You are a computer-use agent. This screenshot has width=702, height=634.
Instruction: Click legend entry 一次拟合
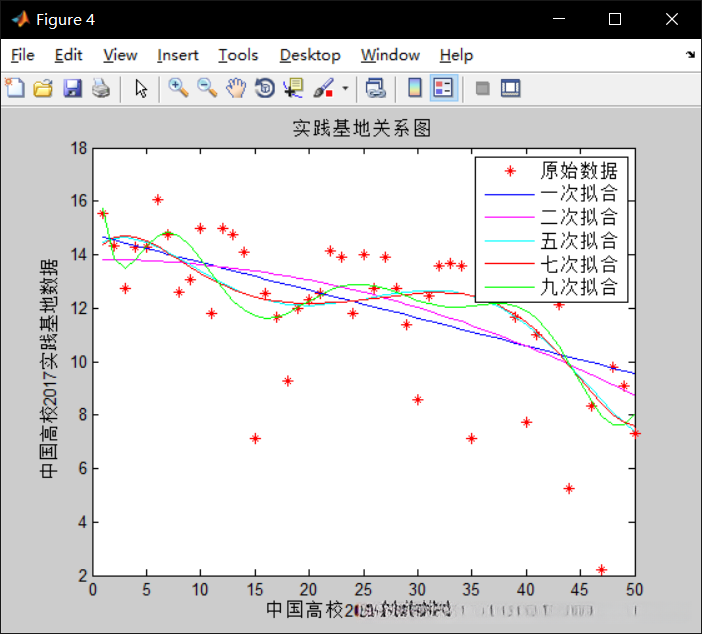coord(579,194)
